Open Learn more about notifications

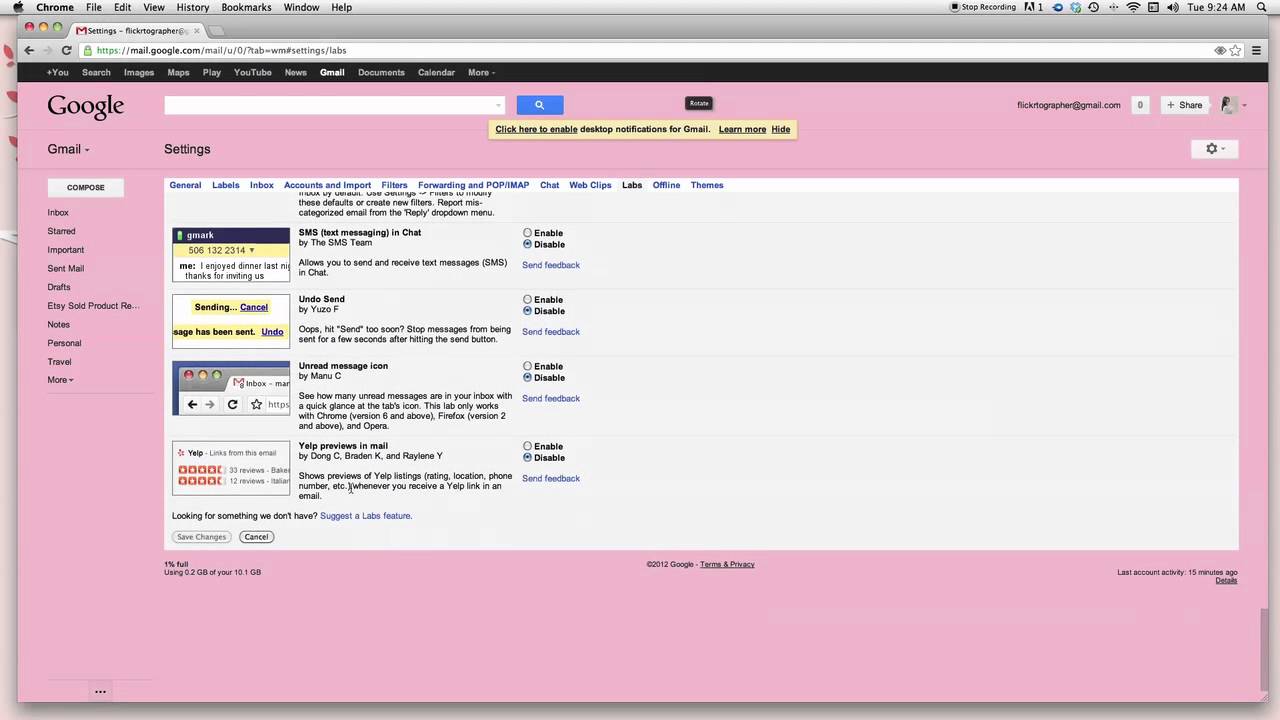[742, 129]
